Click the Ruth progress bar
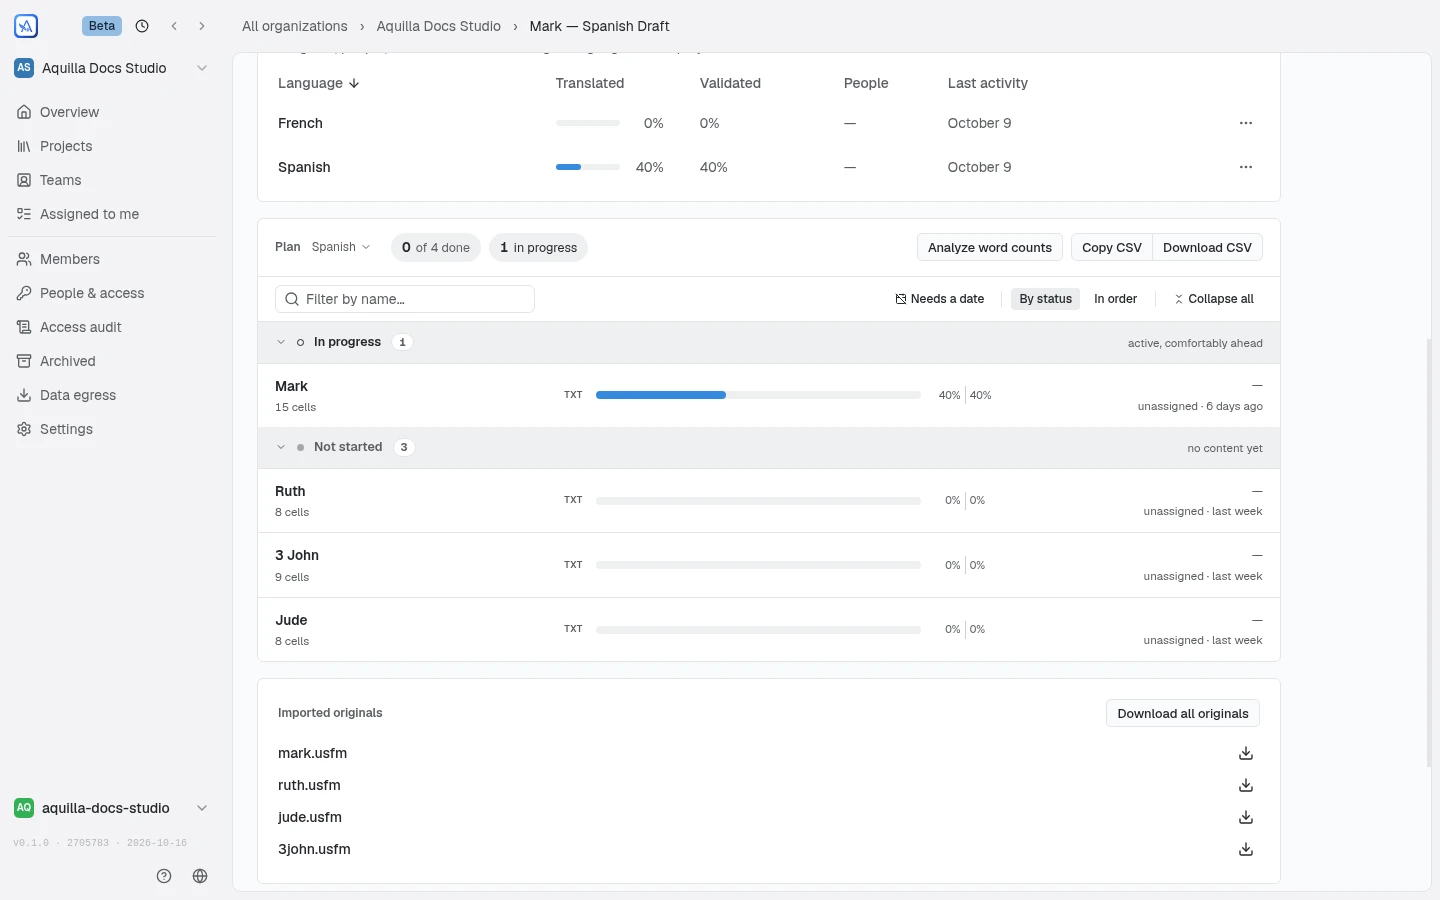The height and width of the screenshot is (900, 1440). tap(758, 500)
